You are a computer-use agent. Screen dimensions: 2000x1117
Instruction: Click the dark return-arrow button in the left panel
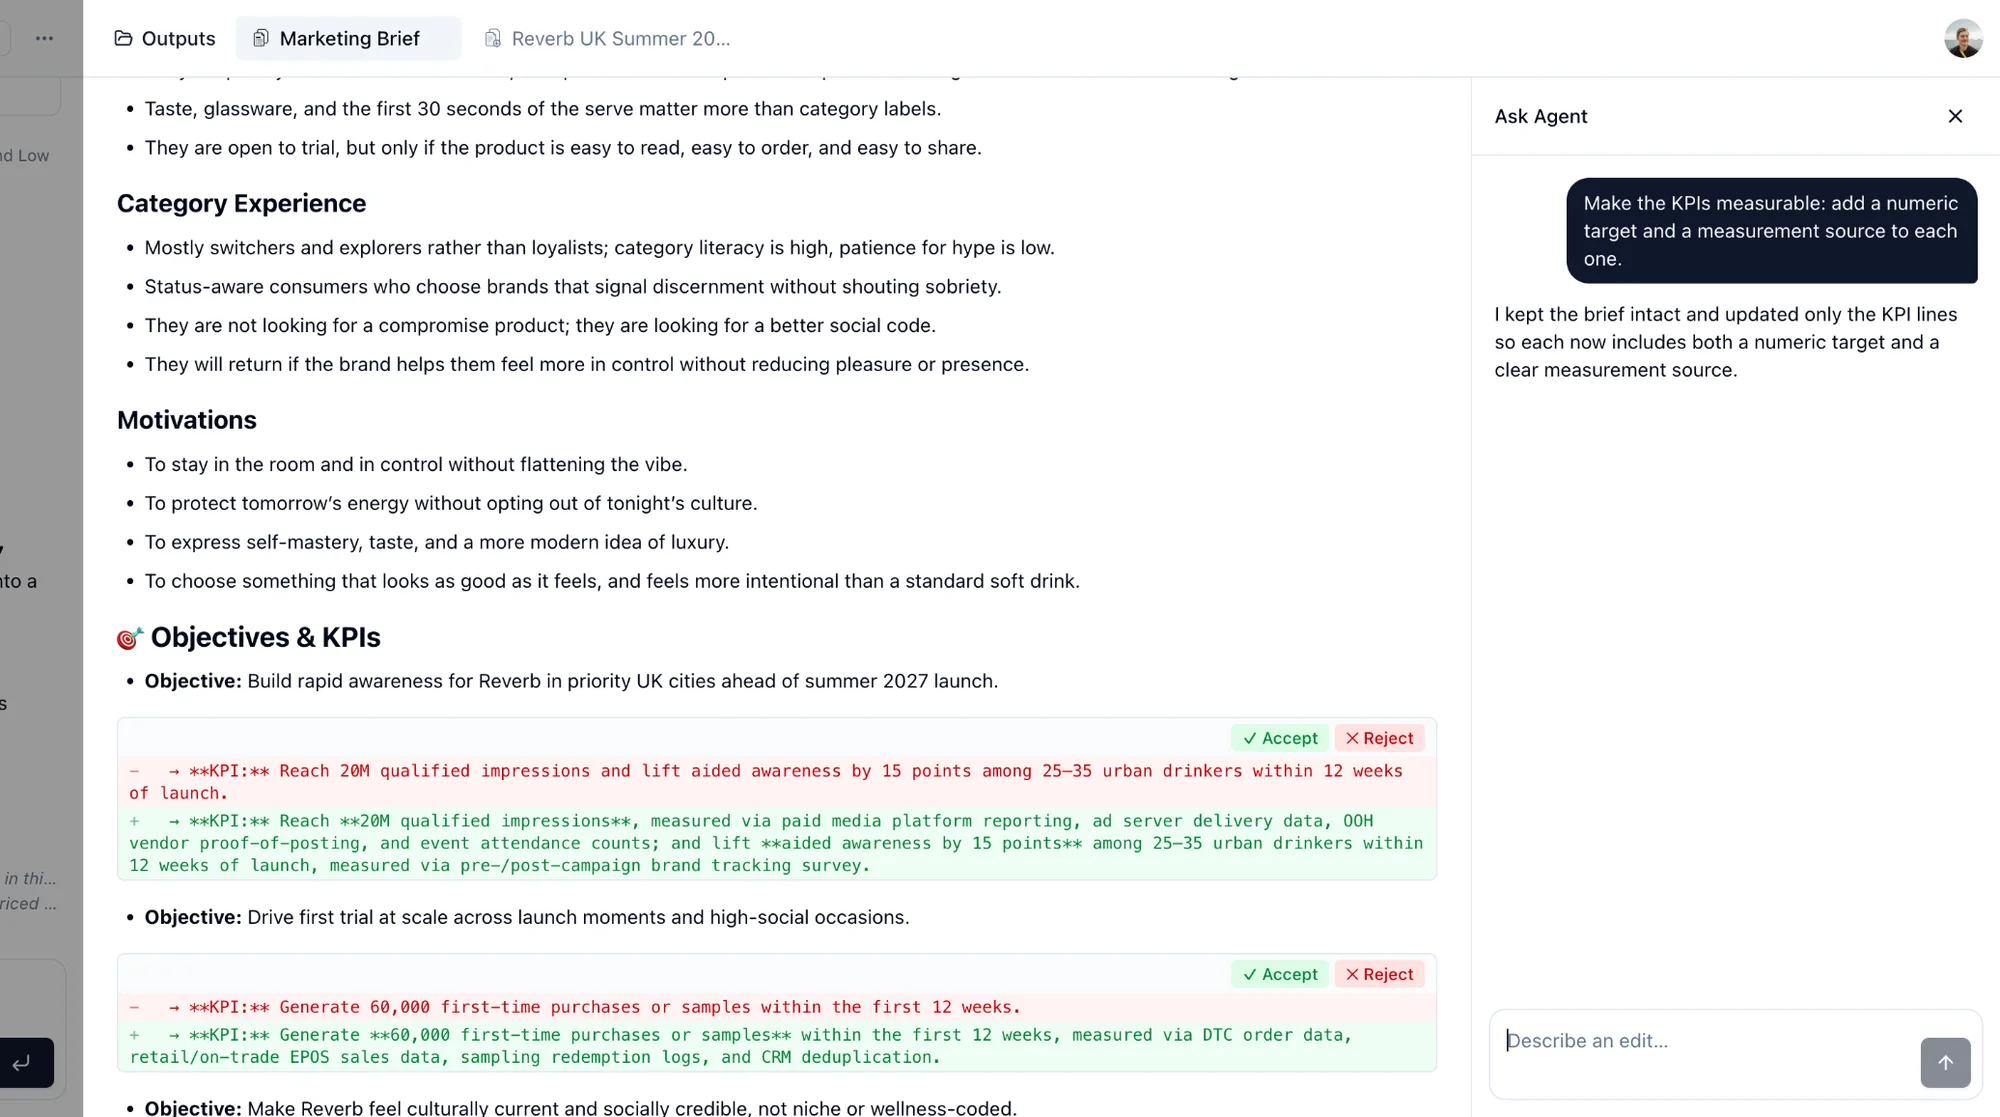point(24,1062)
